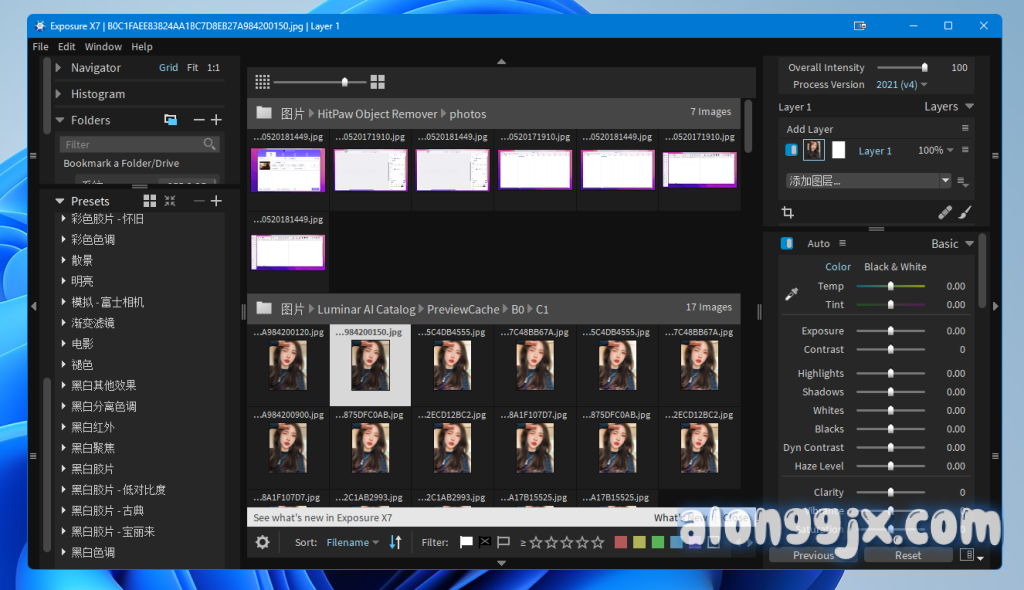Image resolution: width=1024 pixels, height=590 pixels.
Task: Open the Window menu
Action: tap(103, 47)
